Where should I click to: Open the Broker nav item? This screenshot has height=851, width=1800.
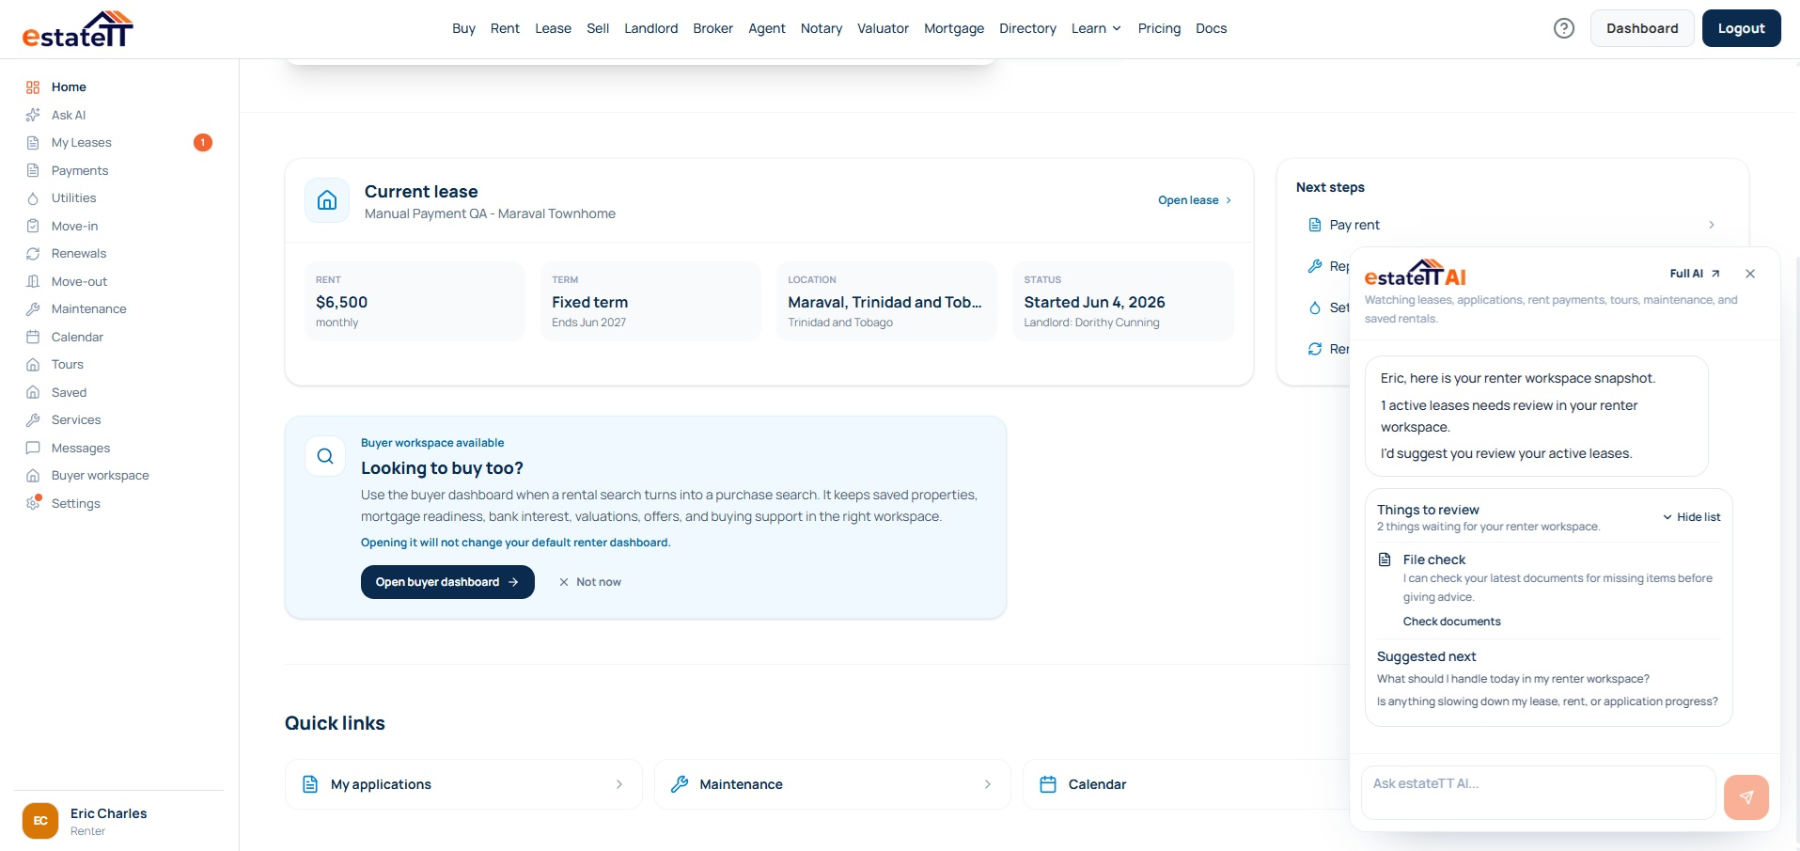point(713,28)
